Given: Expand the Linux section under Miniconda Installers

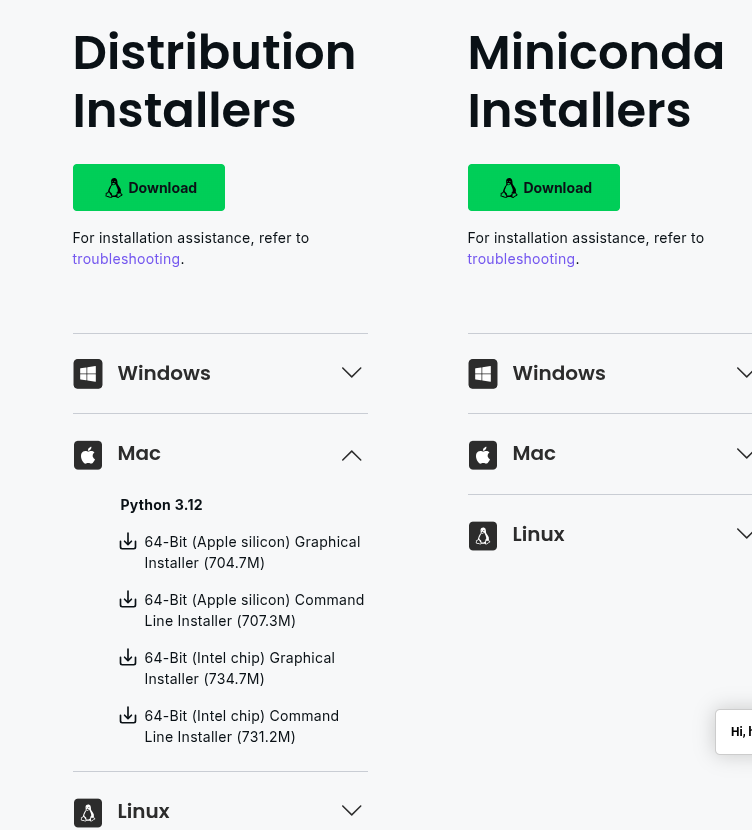Looking at the screenshot, I should pos(745,534).
